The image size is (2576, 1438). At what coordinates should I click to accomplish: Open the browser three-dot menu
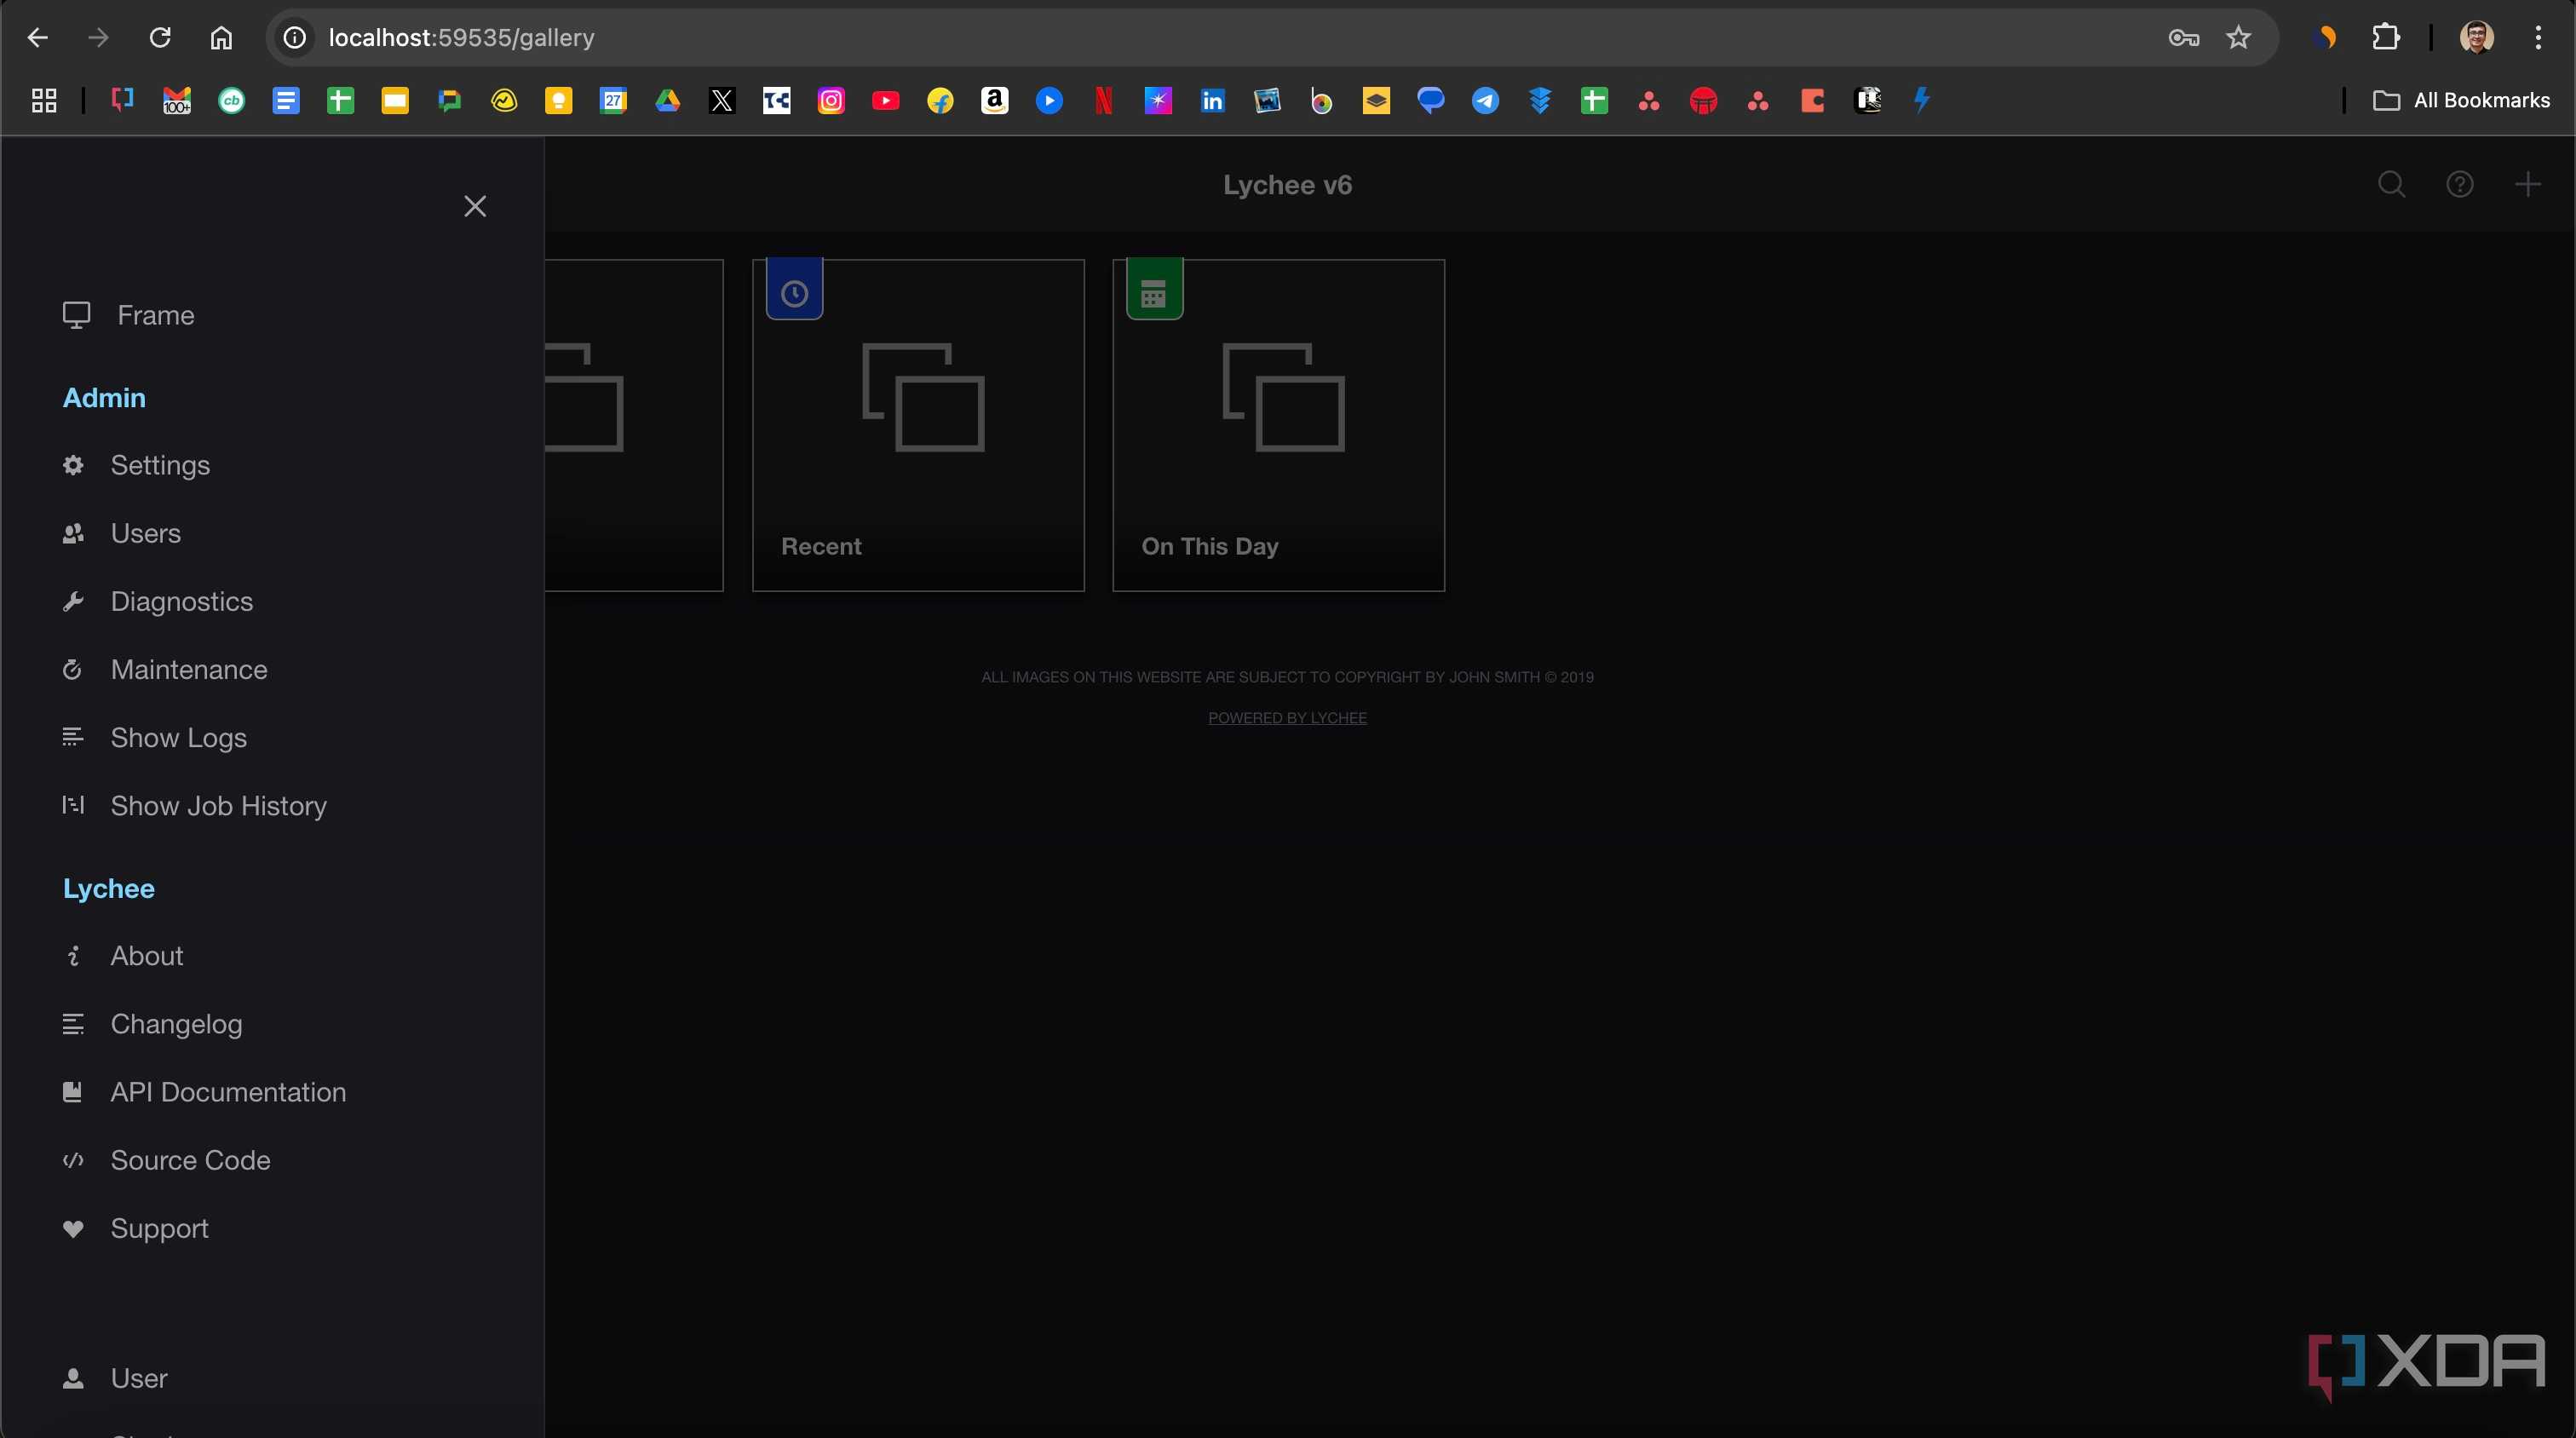coord(2538,38)
